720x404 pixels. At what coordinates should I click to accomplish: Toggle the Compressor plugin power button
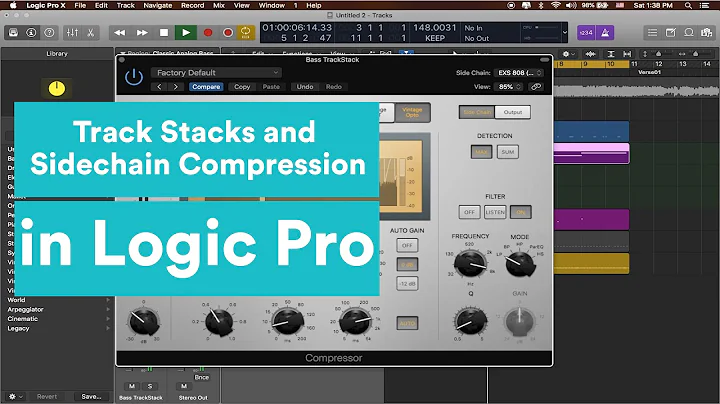134,77
